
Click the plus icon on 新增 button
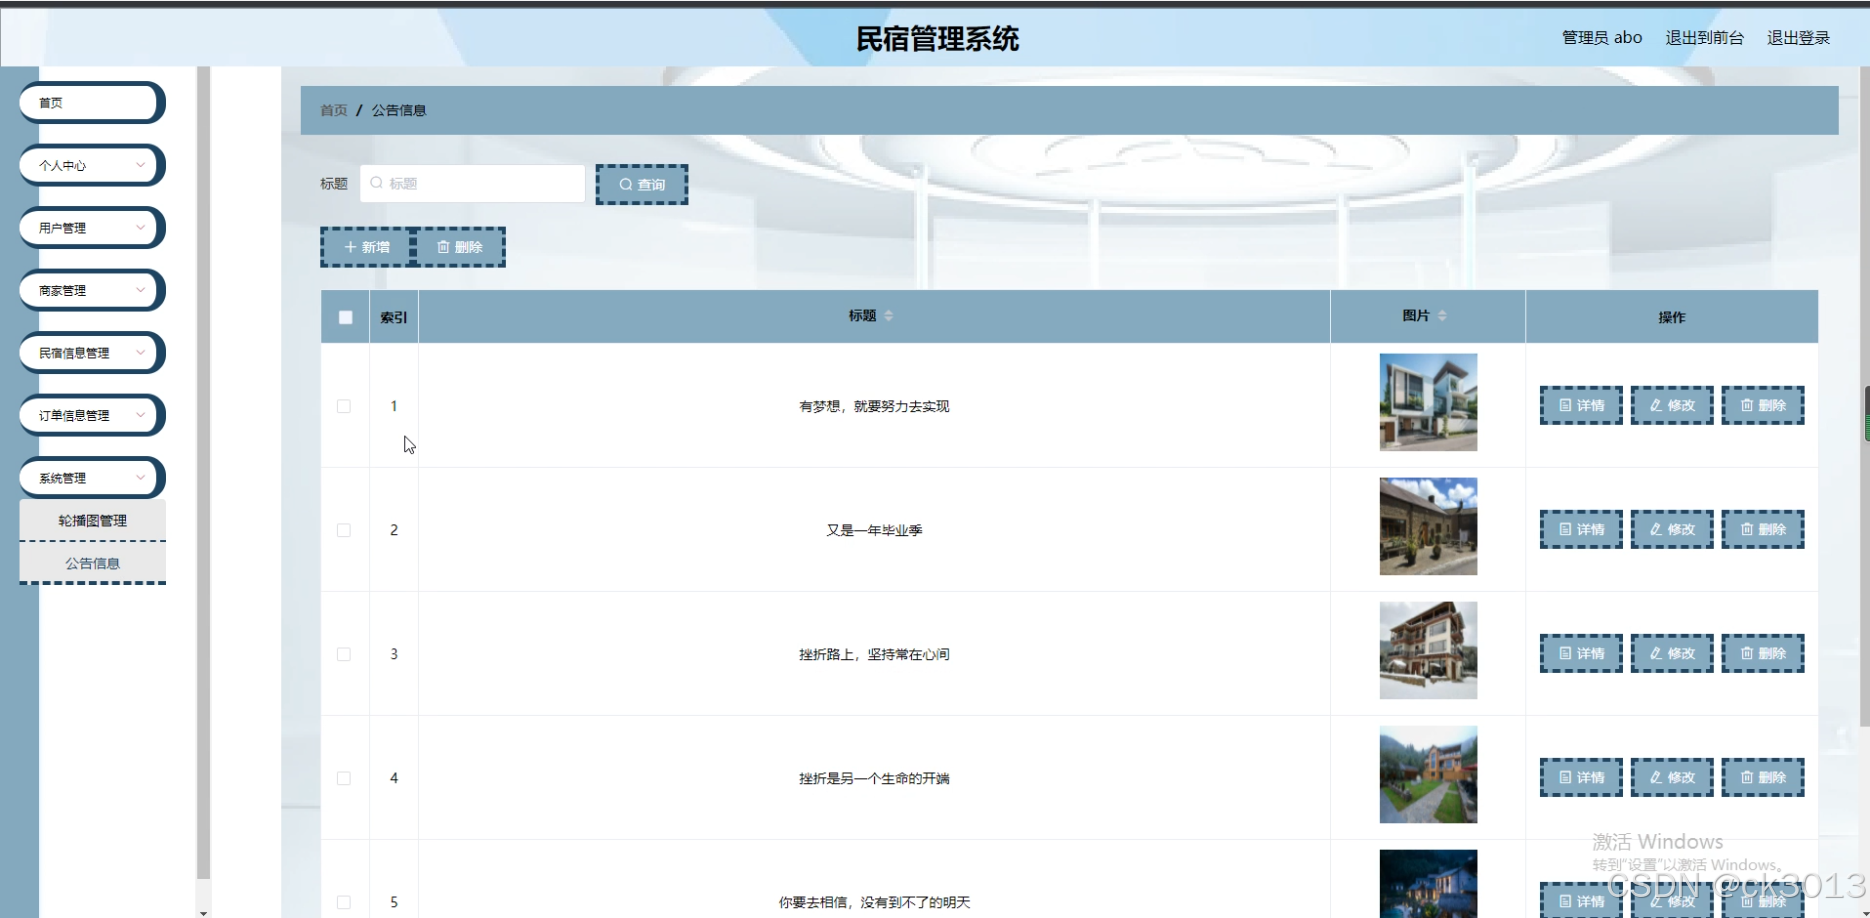pyautogui.click(x=350, y=247)
